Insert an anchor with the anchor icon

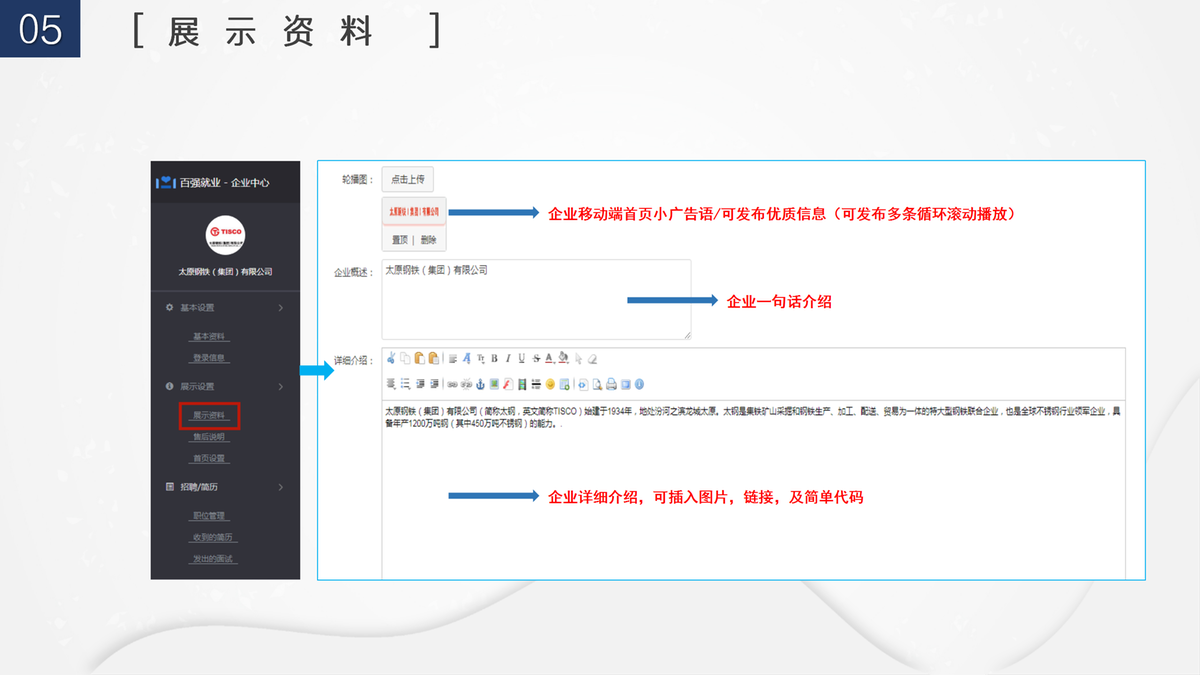tap(480, 383)
